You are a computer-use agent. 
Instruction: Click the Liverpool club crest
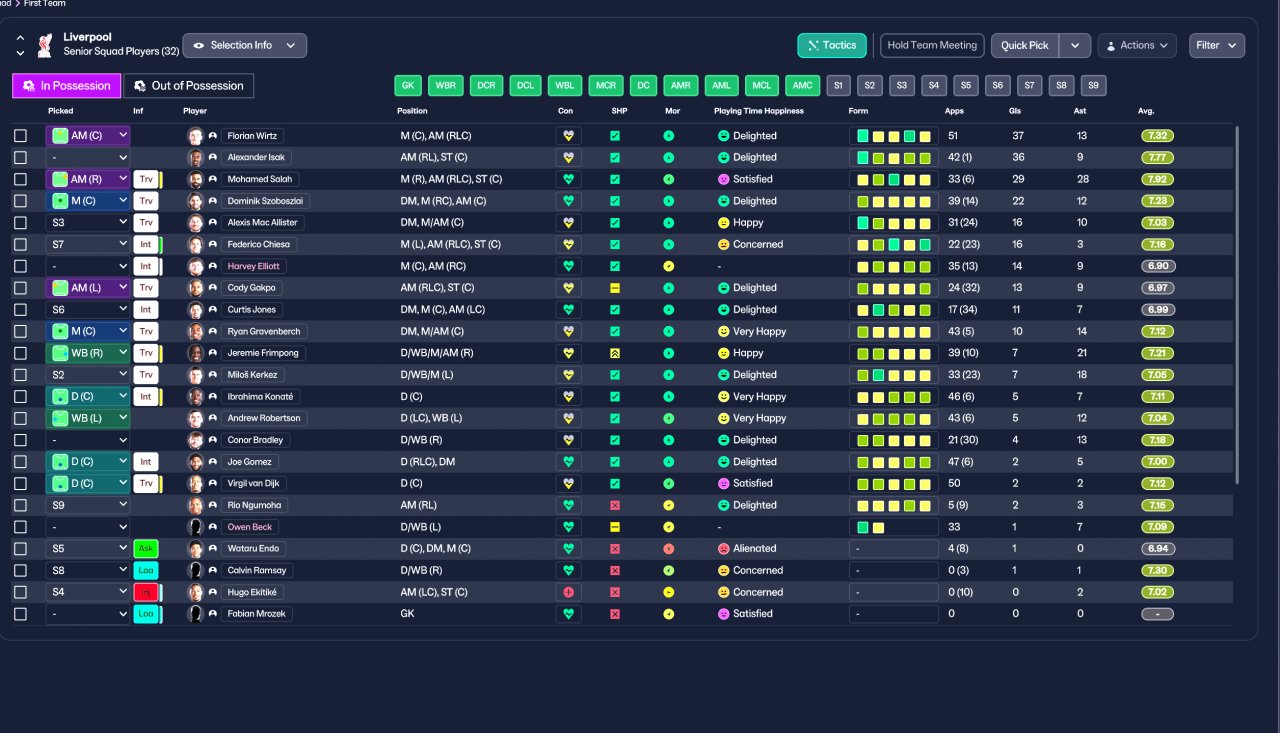point(44,45)
